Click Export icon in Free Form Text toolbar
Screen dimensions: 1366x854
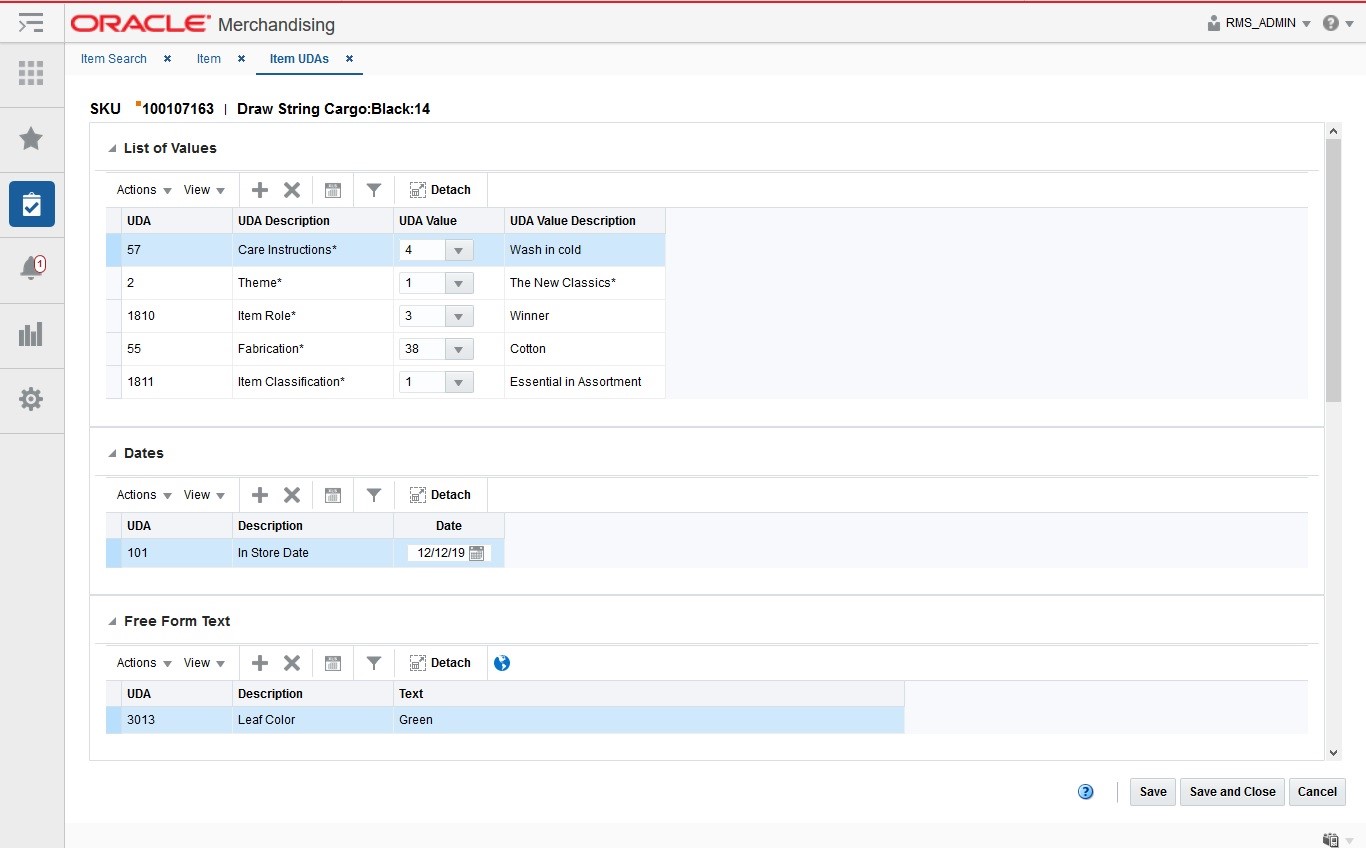tap(333, 663)
